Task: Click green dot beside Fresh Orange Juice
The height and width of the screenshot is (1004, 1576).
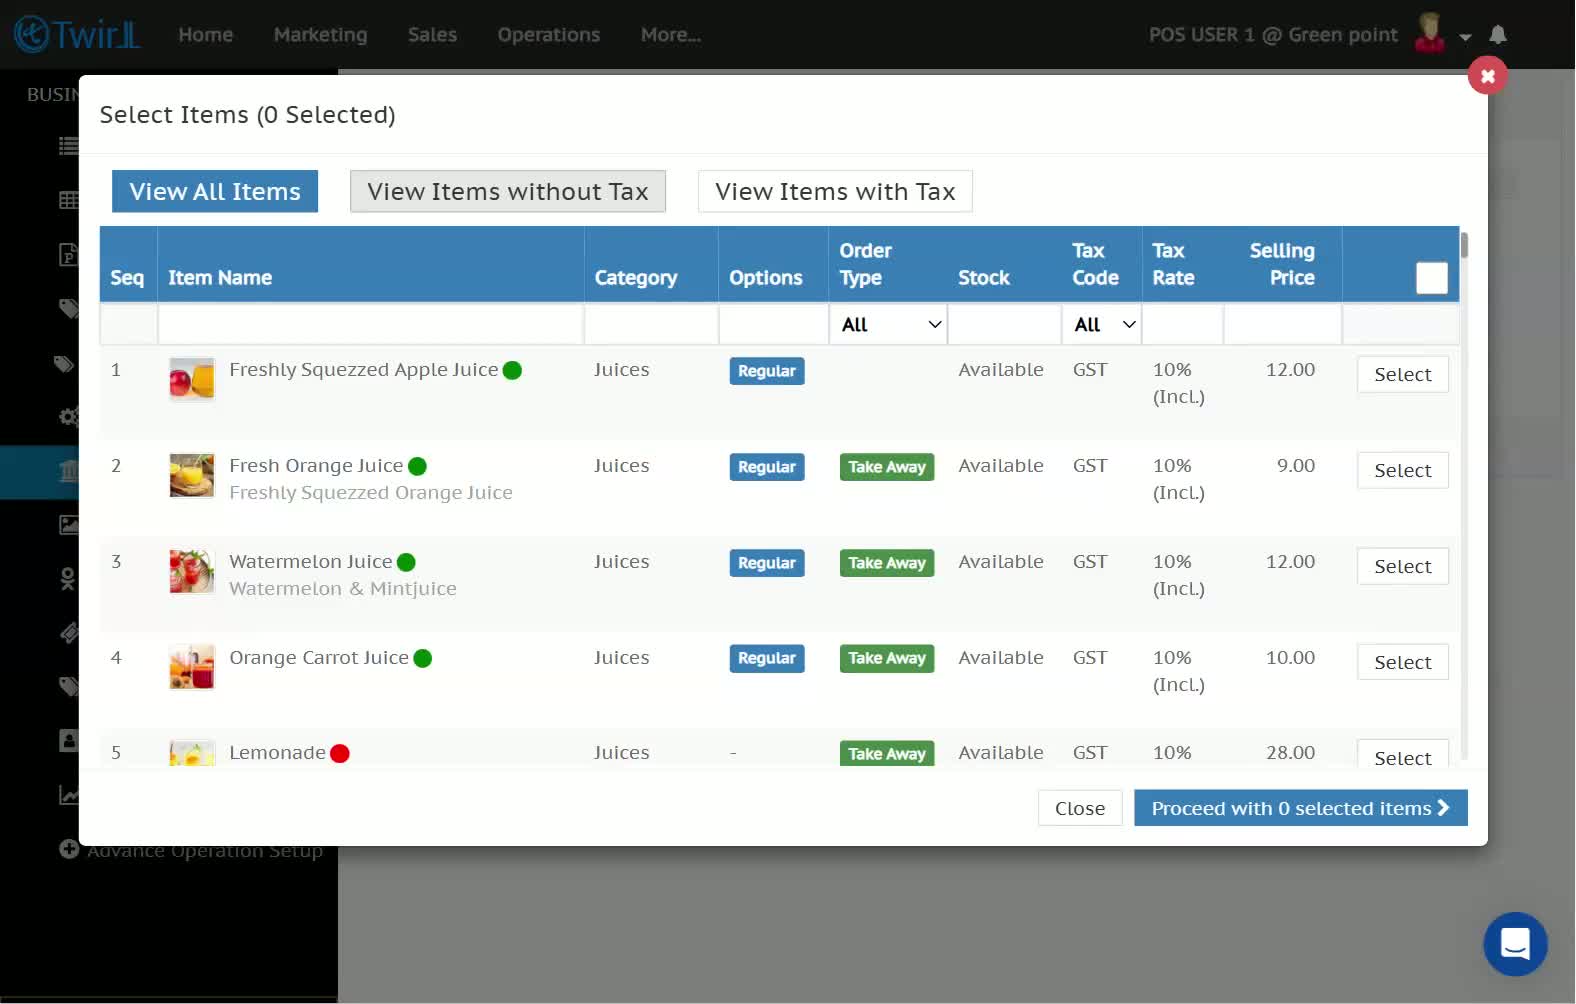Action: click(x=417, y=466)
